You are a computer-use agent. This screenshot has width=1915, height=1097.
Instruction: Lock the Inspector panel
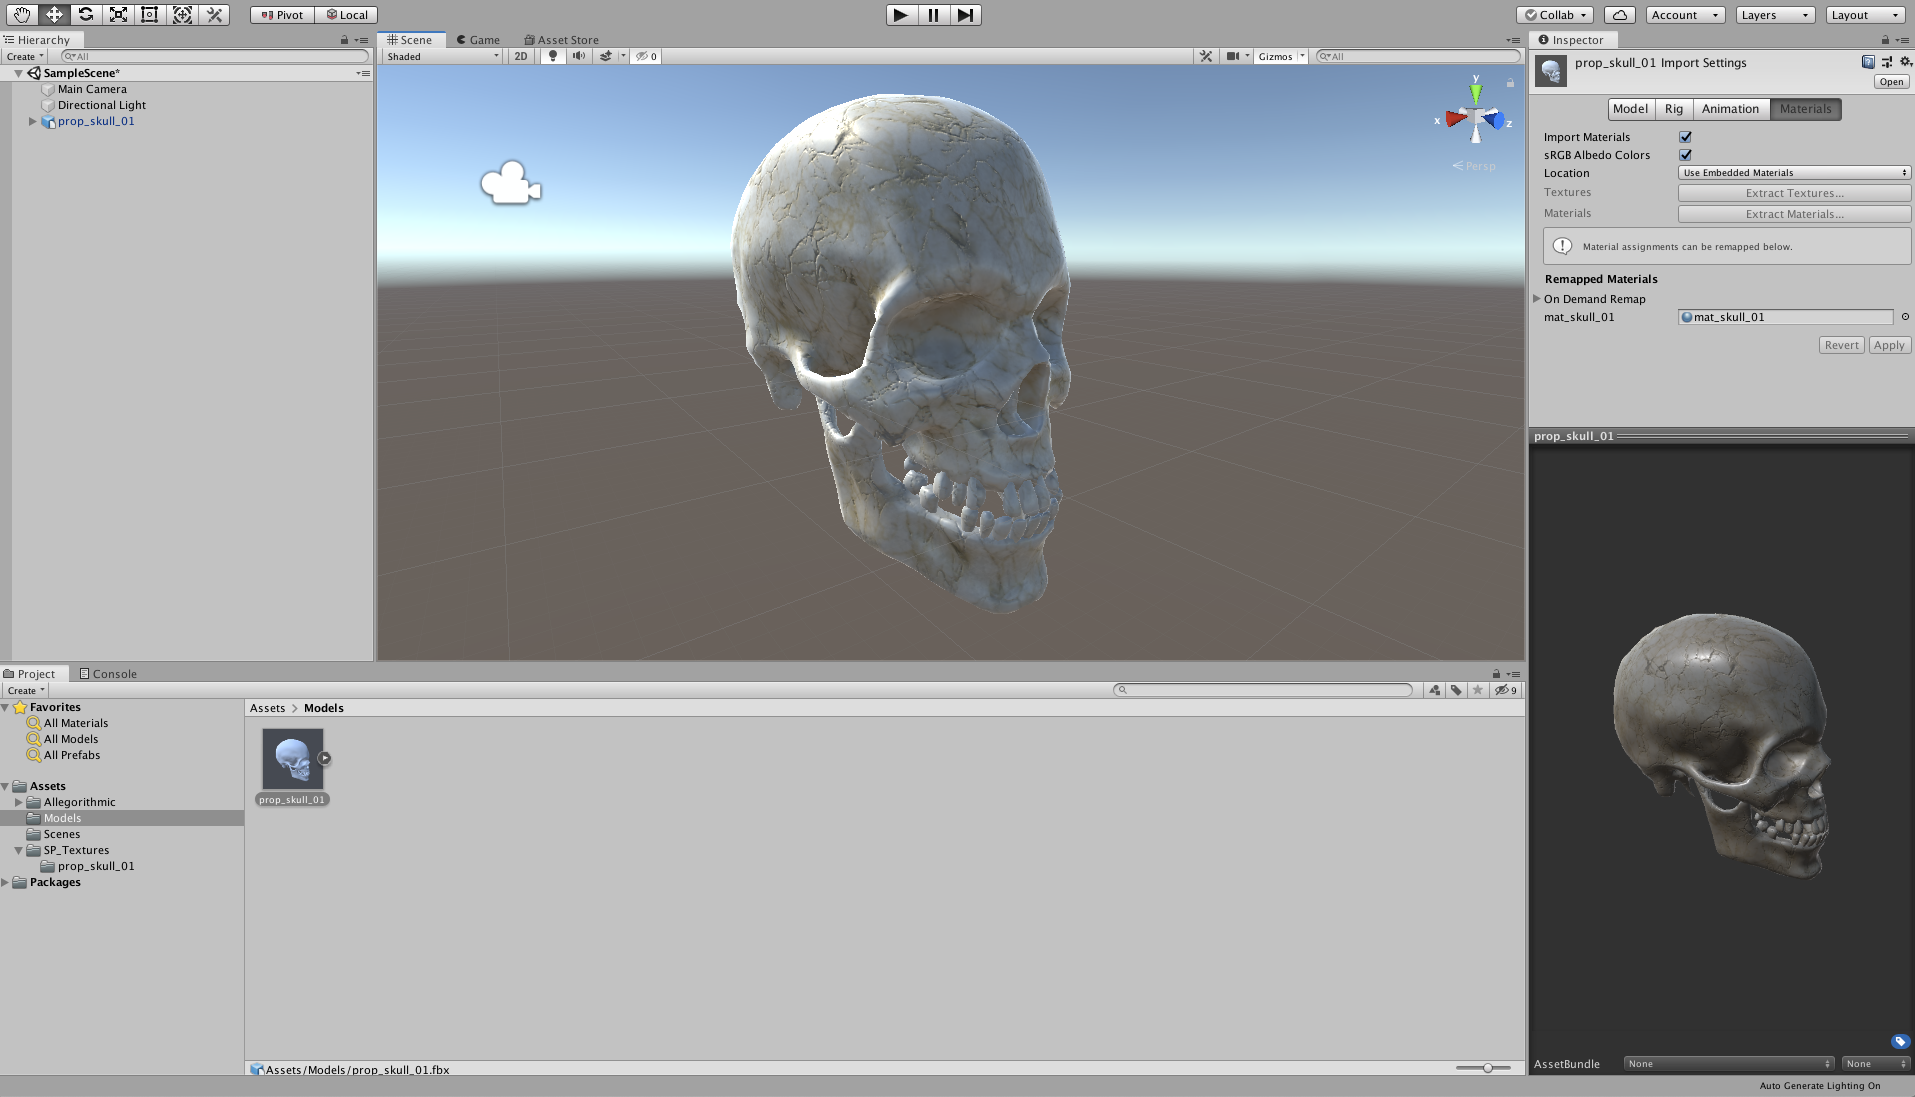(x=1885, y=40)
